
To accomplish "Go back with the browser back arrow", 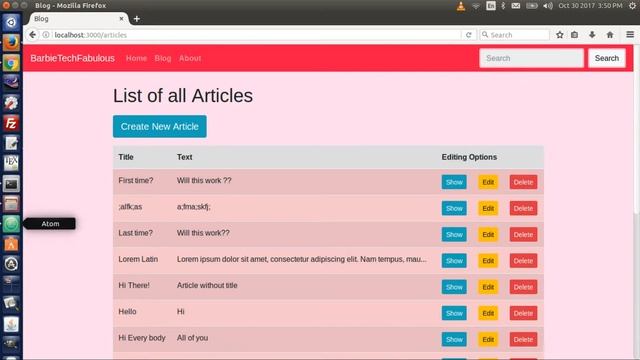I will (x=33, y=35).
